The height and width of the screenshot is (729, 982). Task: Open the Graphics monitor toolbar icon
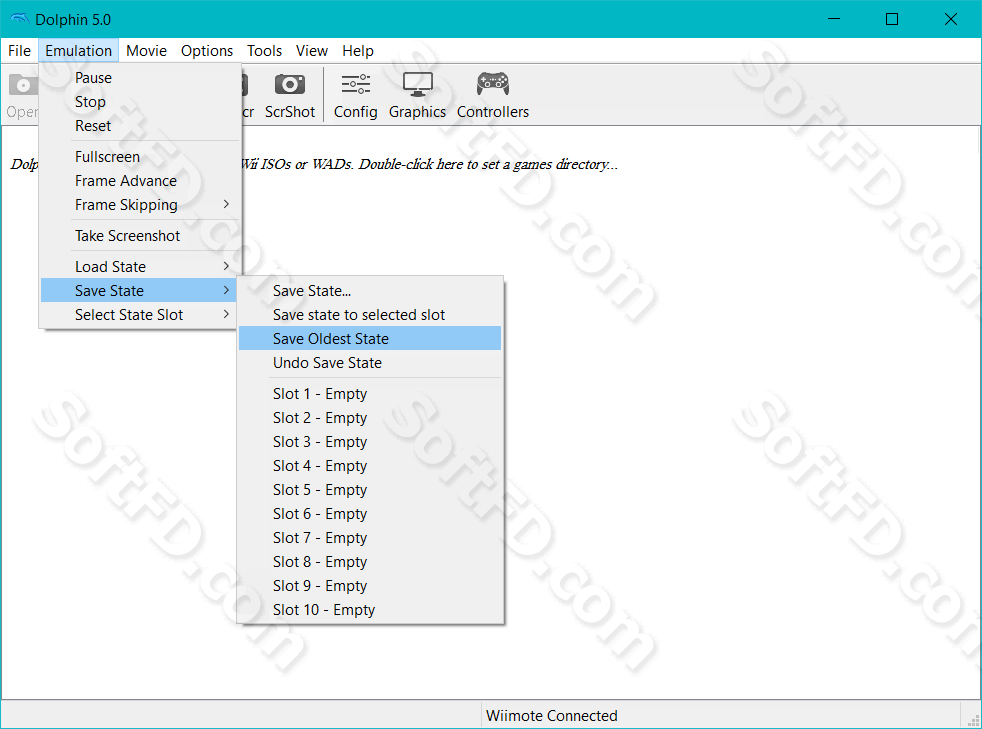(x=417, y=85)
